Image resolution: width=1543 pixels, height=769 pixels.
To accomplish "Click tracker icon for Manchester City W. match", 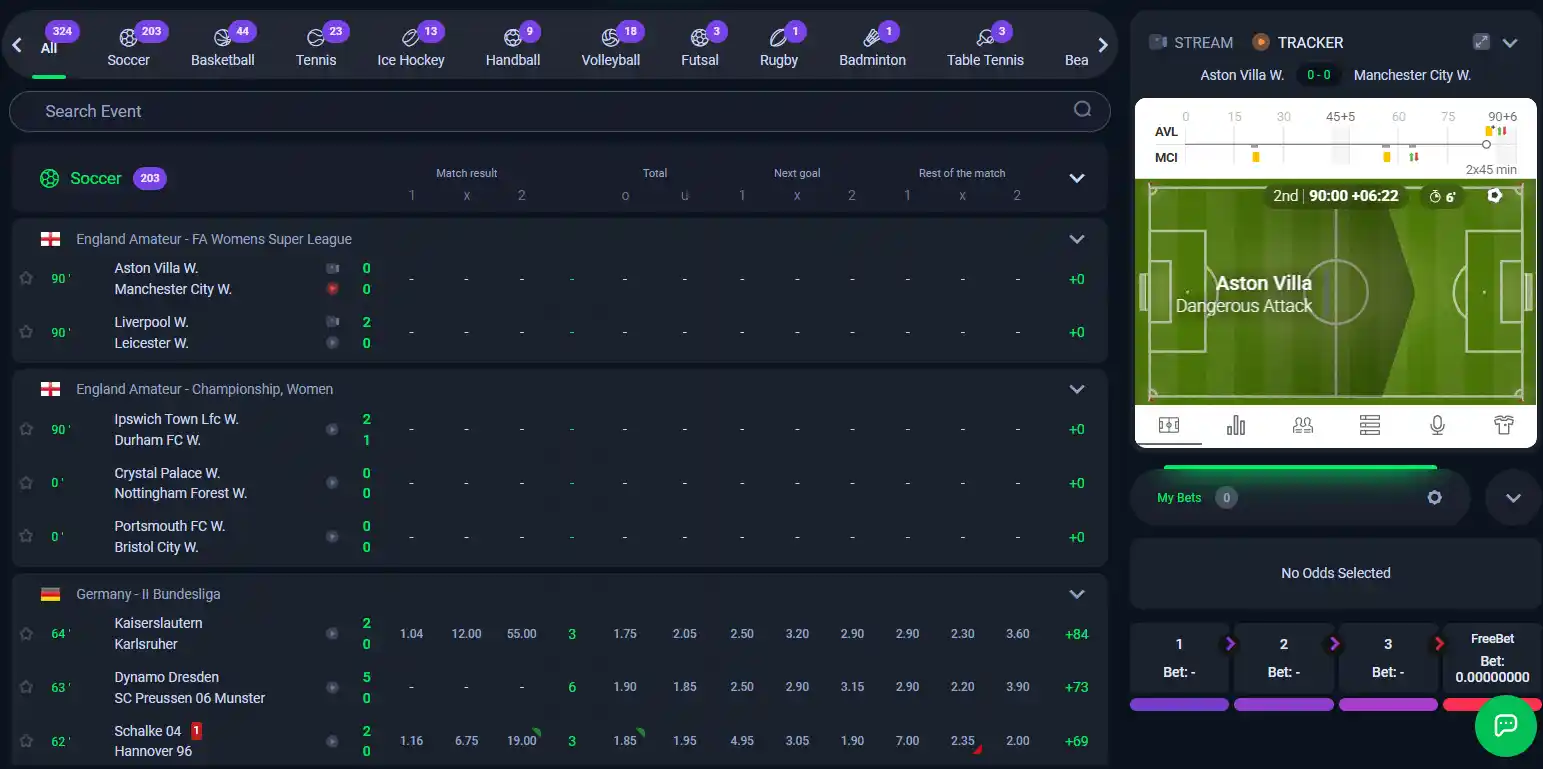I will [332, 289].
